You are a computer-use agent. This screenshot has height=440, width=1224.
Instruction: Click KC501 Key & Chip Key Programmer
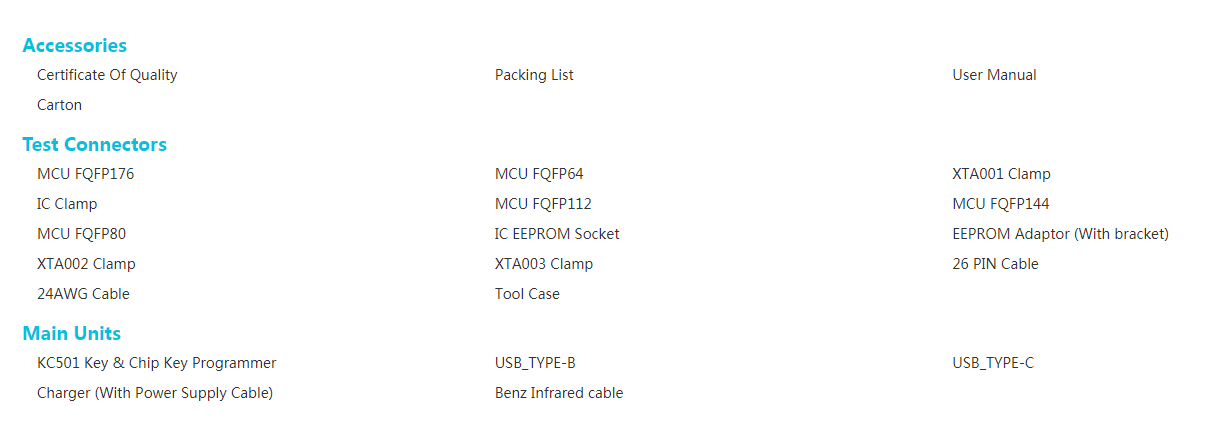[x=157, y=363]
